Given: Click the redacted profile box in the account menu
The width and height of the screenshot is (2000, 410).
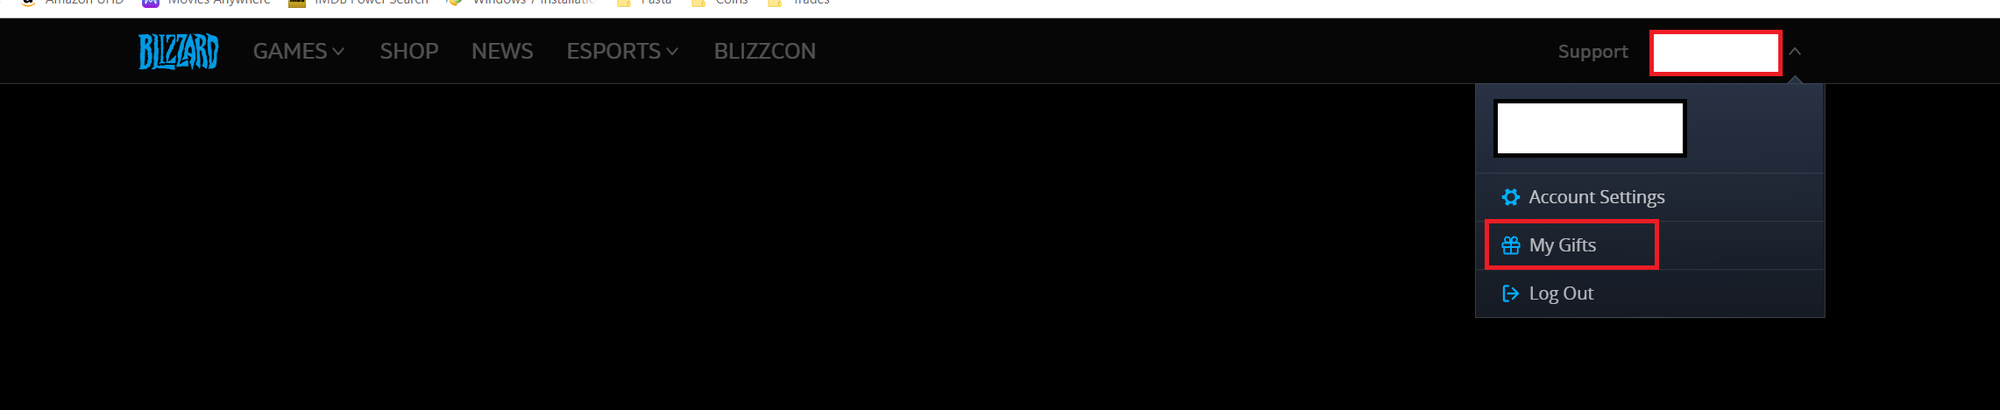Looking at the screenshot, I should pyautogui.click(x=1590, y=128).
